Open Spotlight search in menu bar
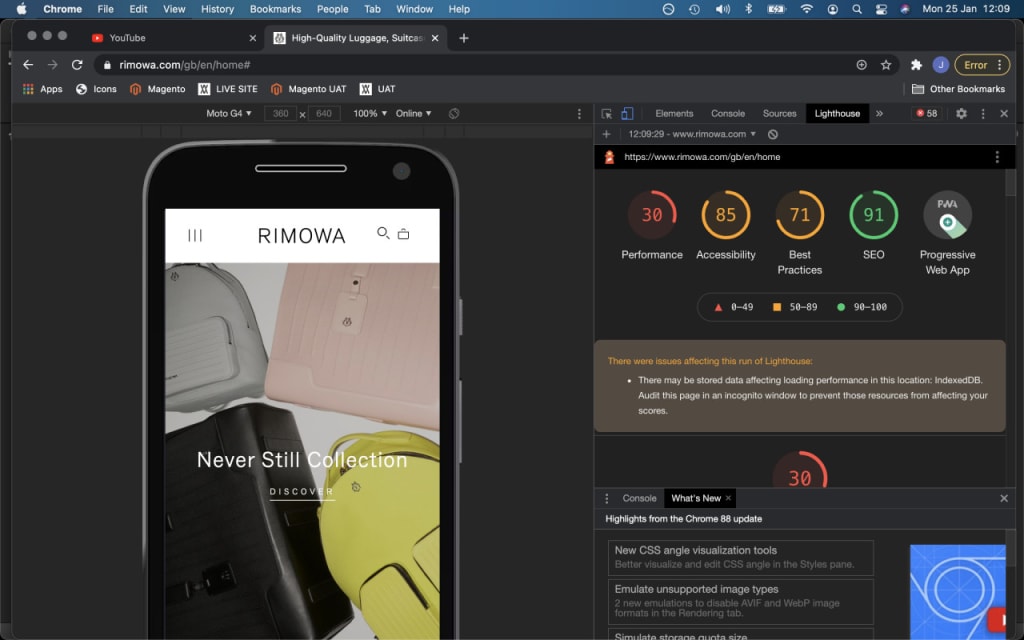 [x=856, y=9]
